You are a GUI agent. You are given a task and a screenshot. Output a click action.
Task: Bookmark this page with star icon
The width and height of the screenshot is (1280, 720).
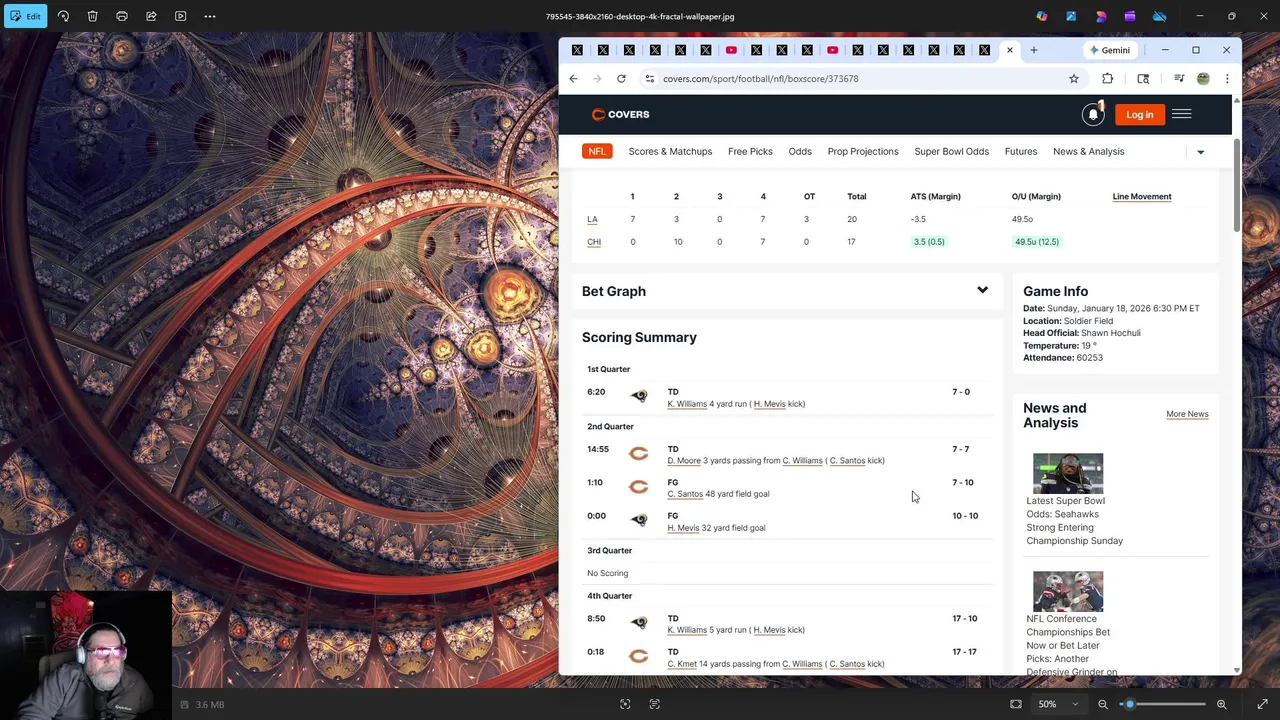[1074, 79]
